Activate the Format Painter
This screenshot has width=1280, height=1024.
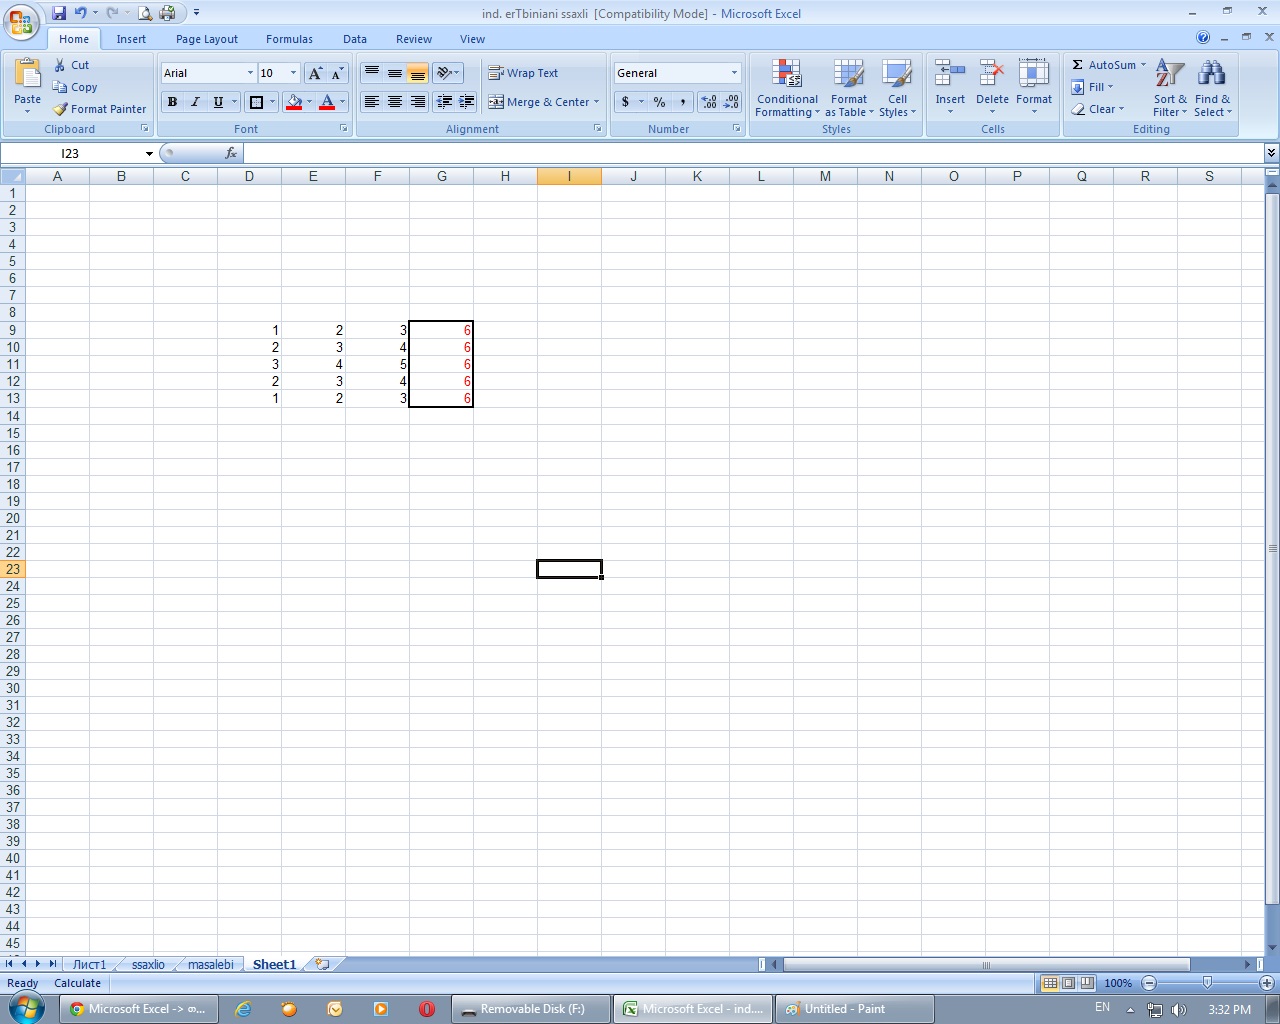pyautogui.click(x=100, y=109)
